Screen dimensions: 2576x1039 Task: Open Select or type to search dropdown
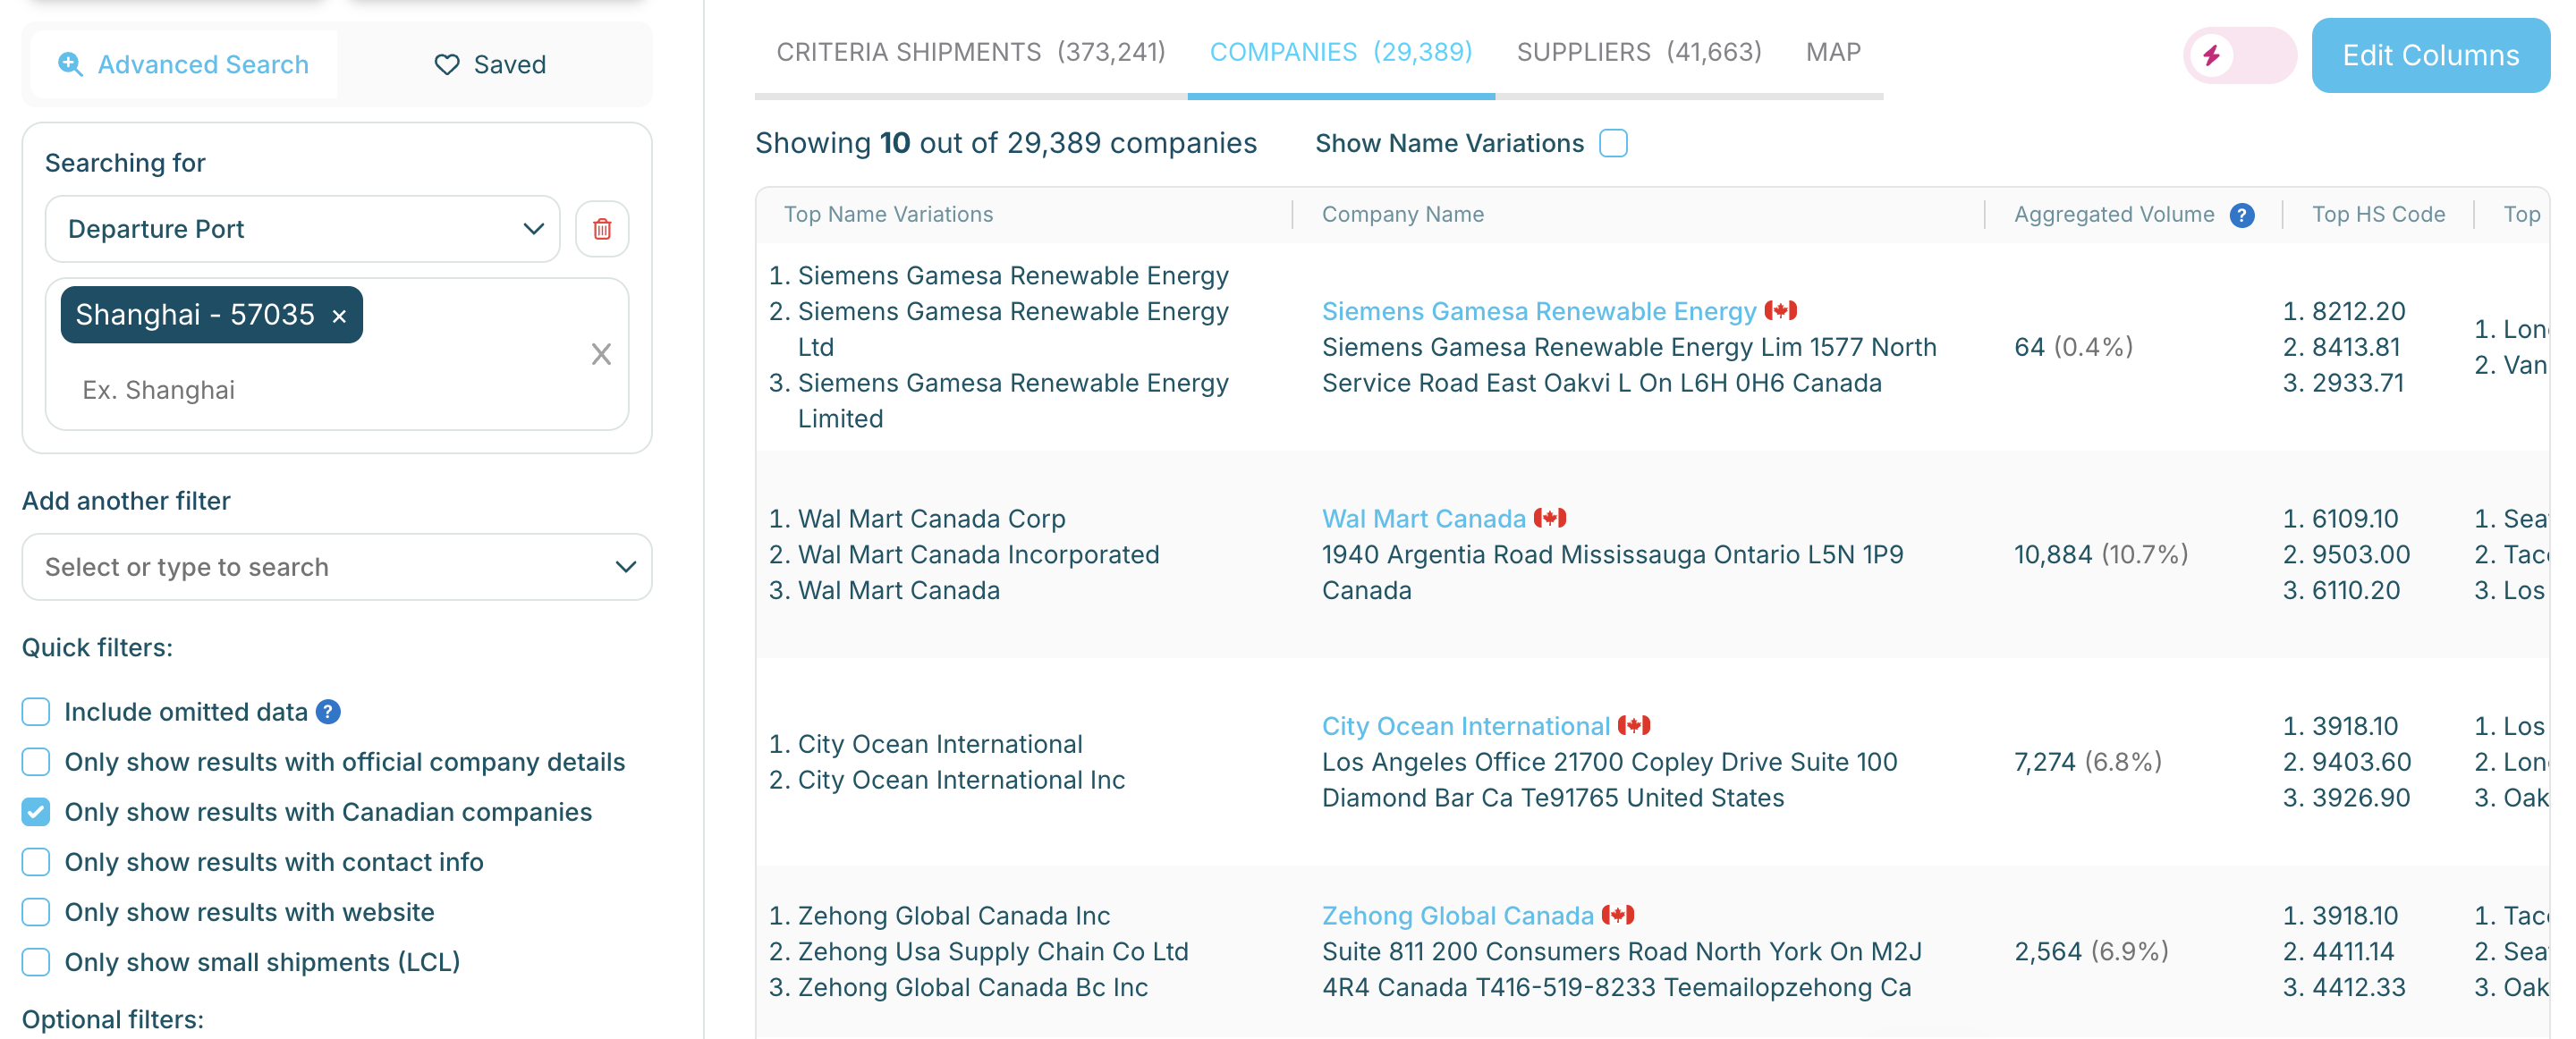337,567
